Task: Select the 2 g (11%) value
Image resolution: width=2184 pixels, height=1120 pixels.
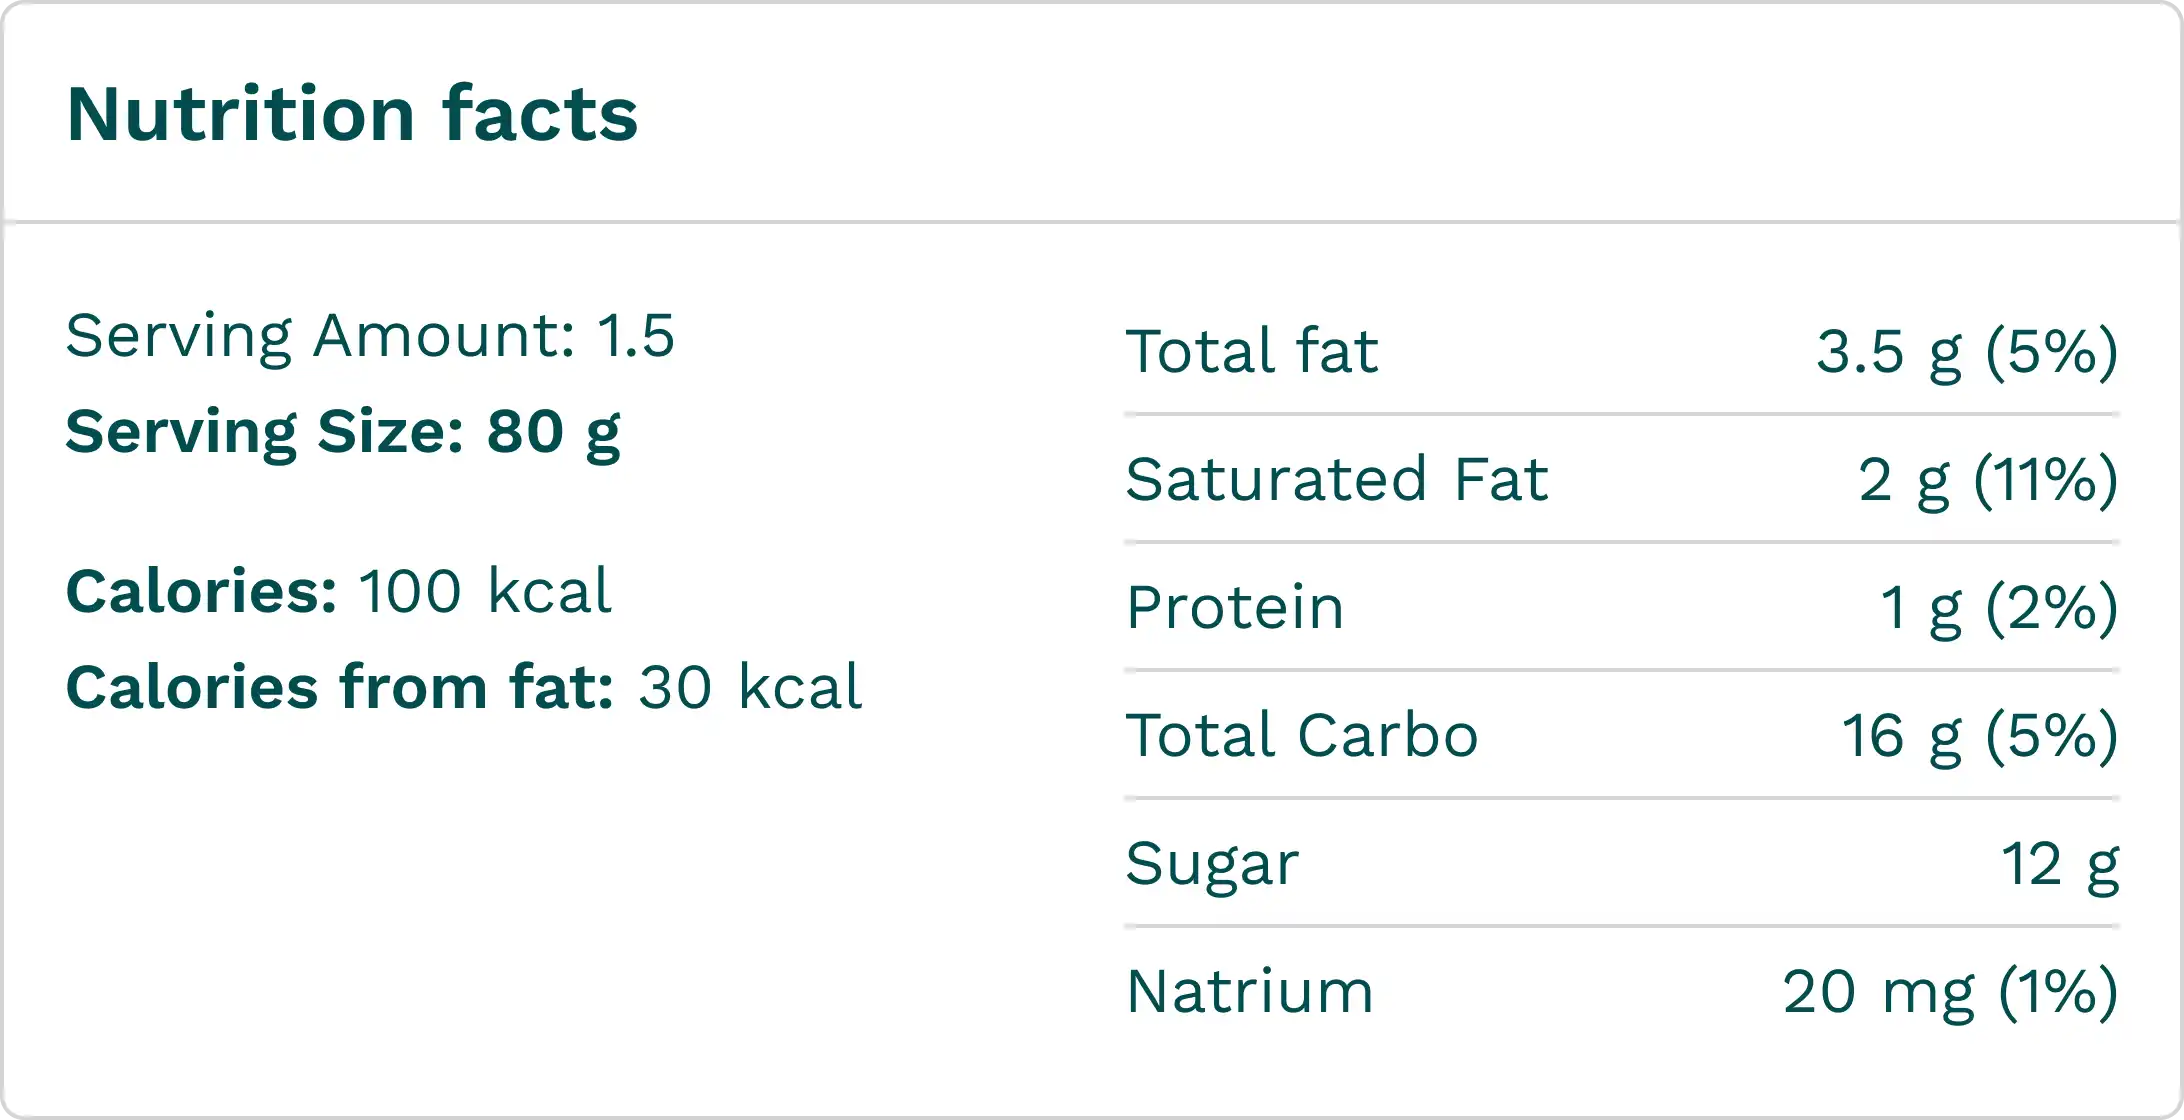Action: 1988,479
